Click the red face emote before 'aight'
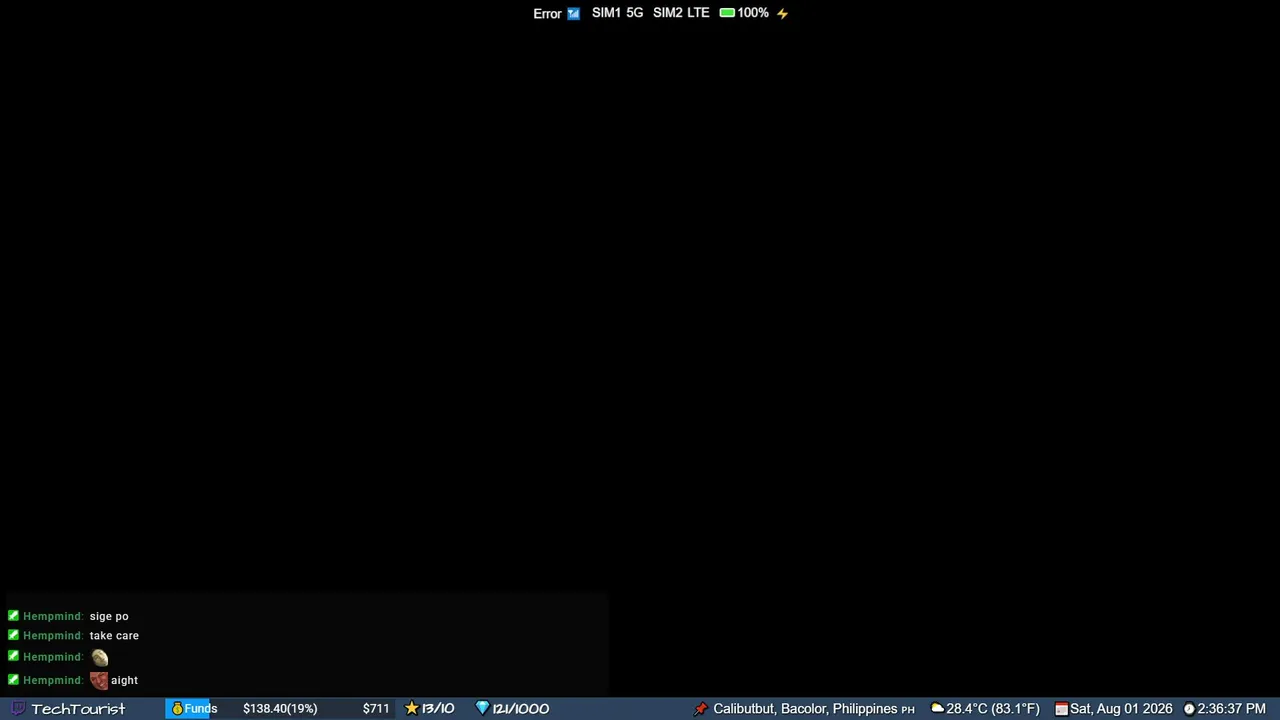Screen dimensions: 1280x720 pos(99,680)
